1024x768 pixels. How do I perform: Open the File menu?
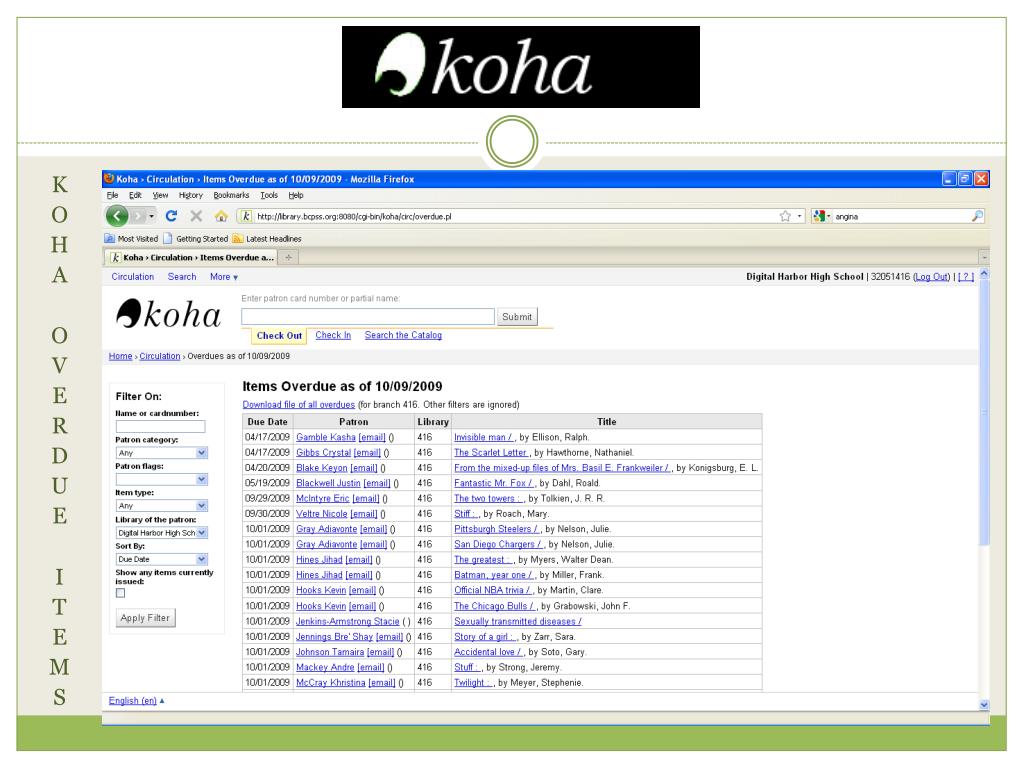[112, 195]
